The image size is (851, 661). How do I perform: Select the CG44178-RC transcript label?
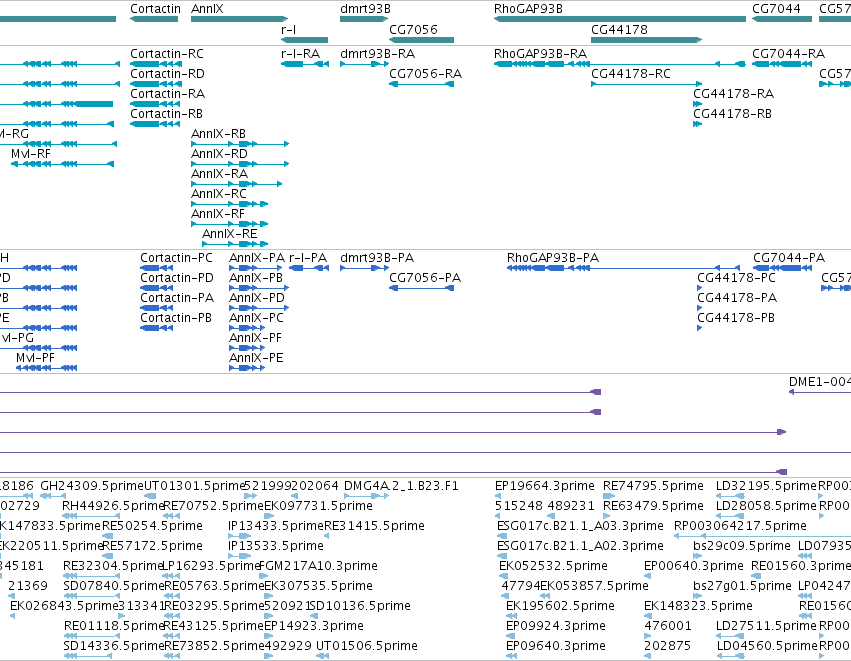coord(631,73)
